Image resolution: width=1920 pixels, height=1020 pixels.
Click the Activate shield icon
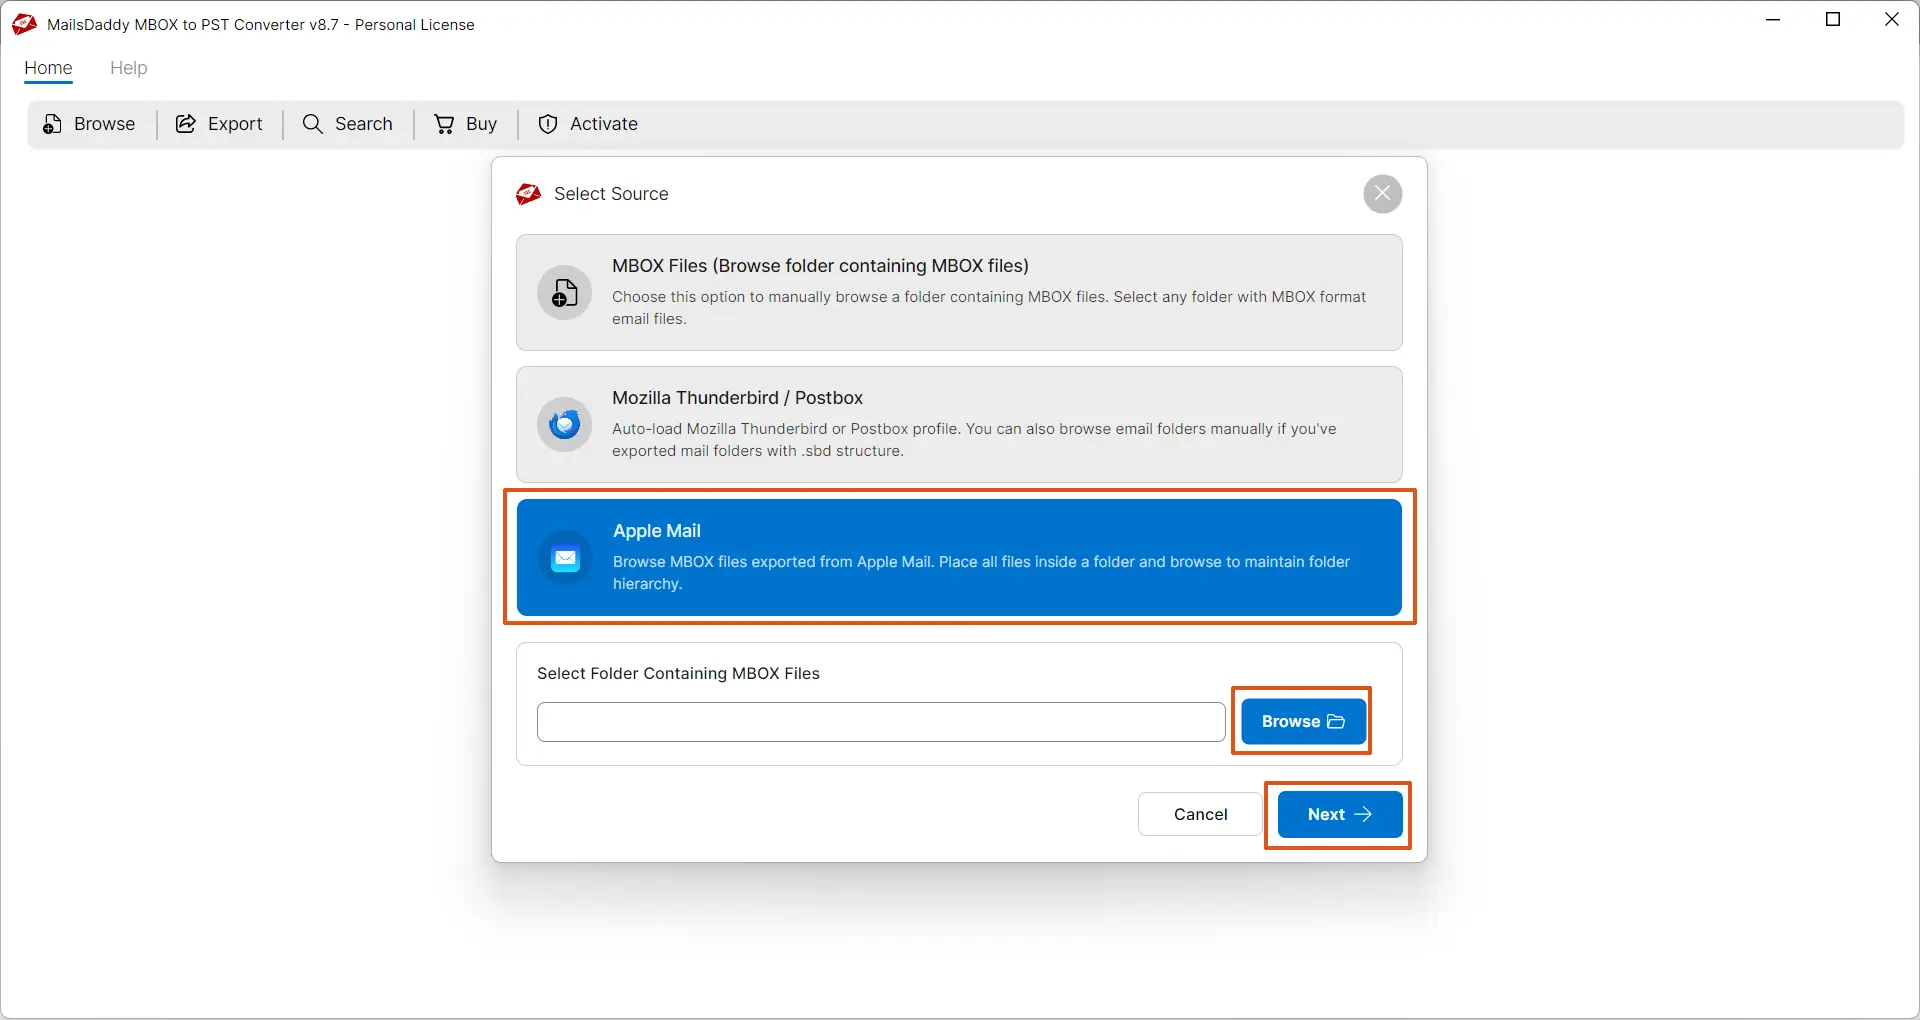coord(546,124)
